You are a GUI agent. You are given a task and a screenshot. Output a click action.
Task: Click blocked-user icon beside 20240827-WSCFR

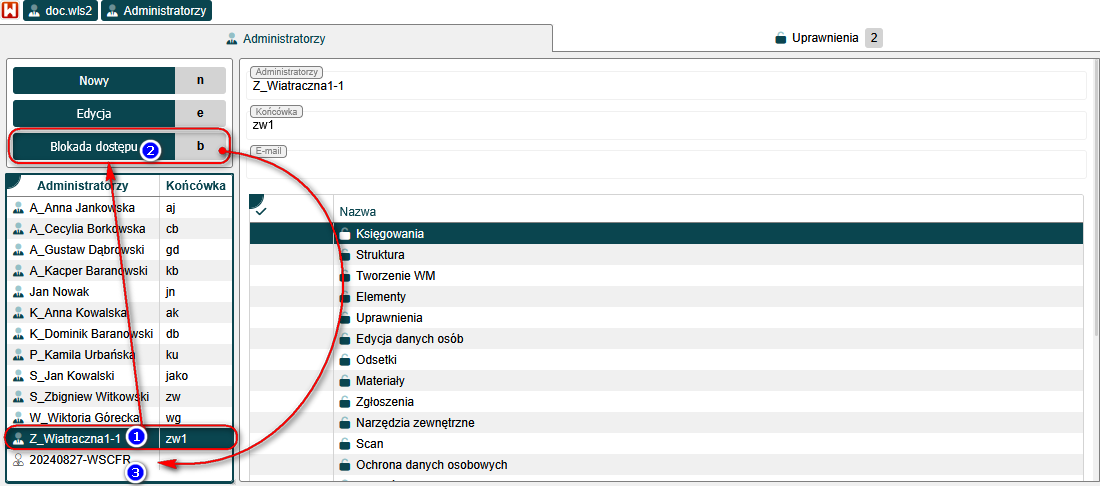pos(19,459)
